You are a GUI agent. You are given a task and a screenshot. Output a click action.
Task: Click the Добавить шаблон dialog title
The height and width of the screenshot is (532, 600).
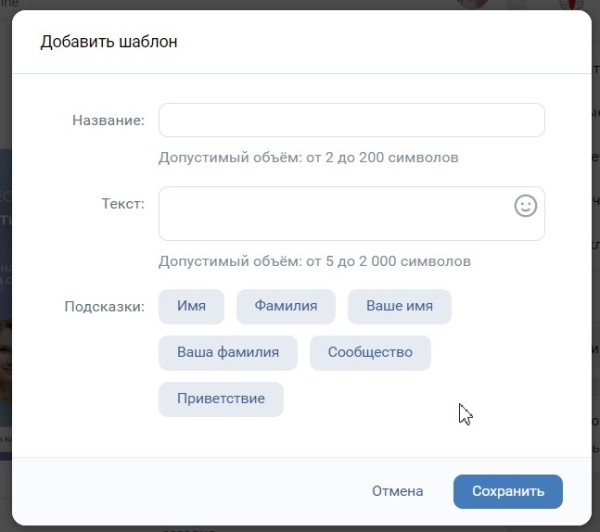[x=108, y=42]
